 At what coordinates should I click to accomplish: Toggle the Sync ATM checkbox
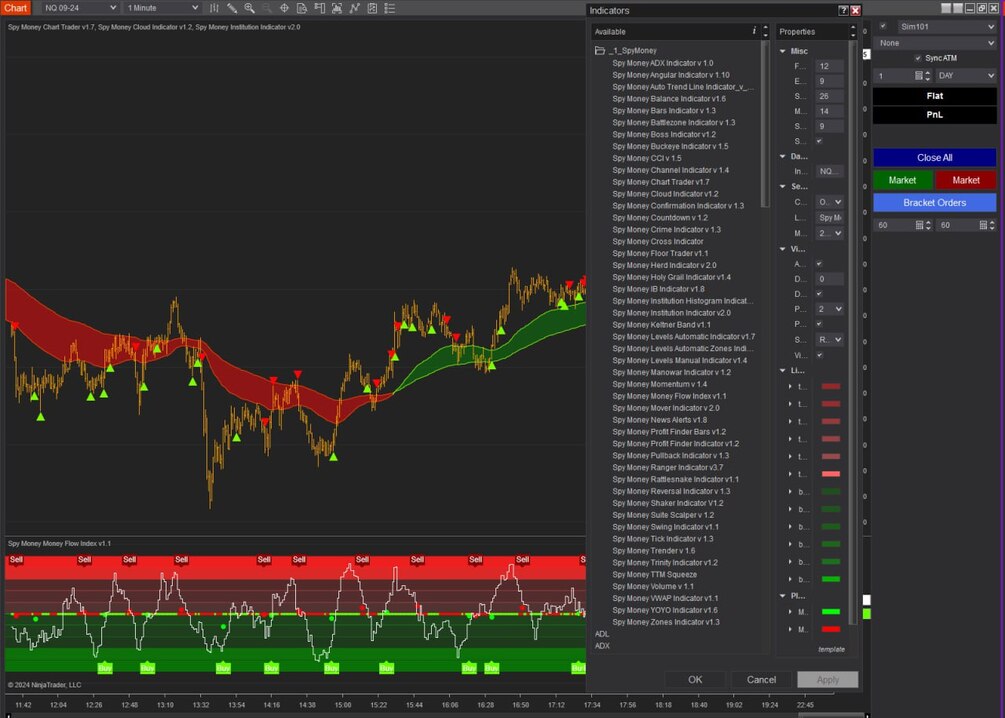[918, 58]
